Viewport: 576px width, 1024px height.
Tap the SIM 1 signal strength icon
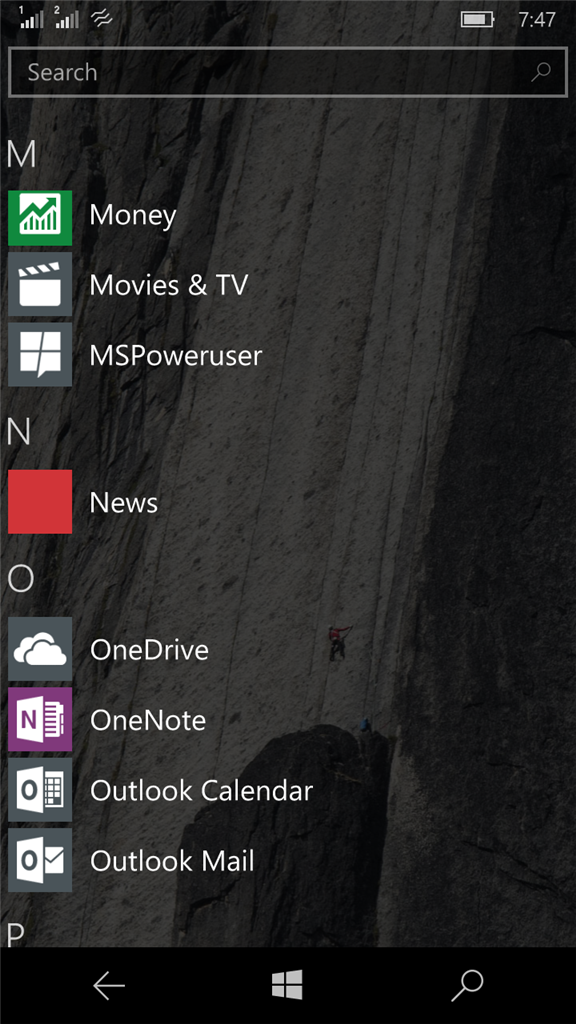point(31,18)
